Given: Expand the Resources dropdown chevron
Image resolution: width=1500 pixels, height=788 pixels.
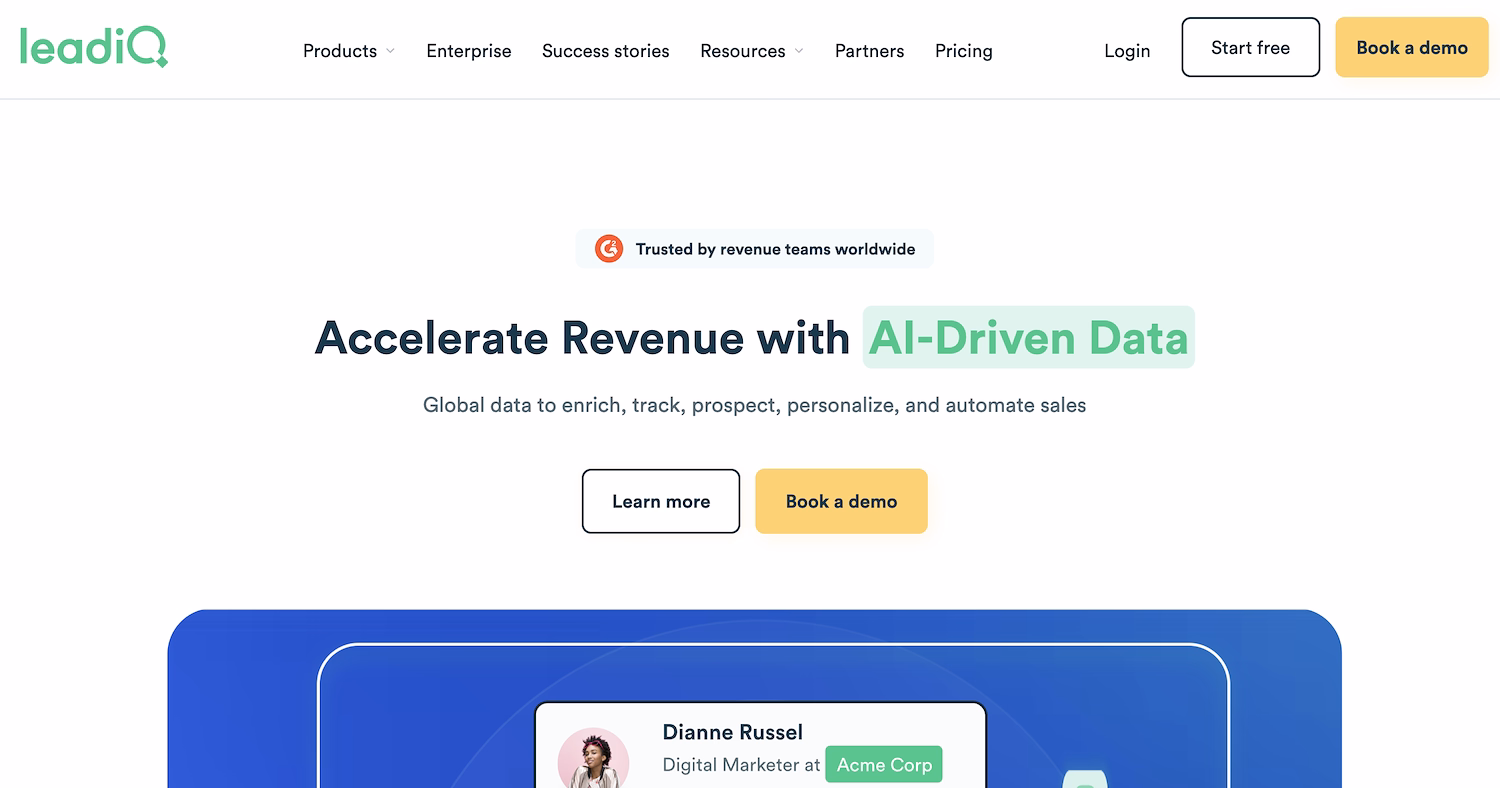Looking at the screenshot, I should point(799,51).
